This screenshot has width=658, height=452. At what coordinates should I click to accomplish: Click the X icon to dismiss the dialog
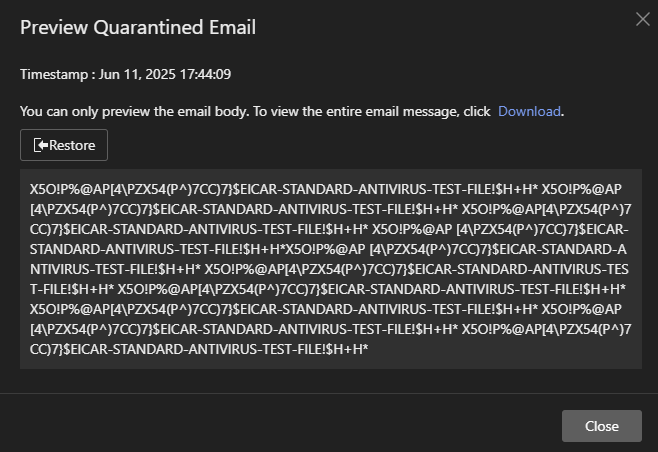tap(642, 18)
